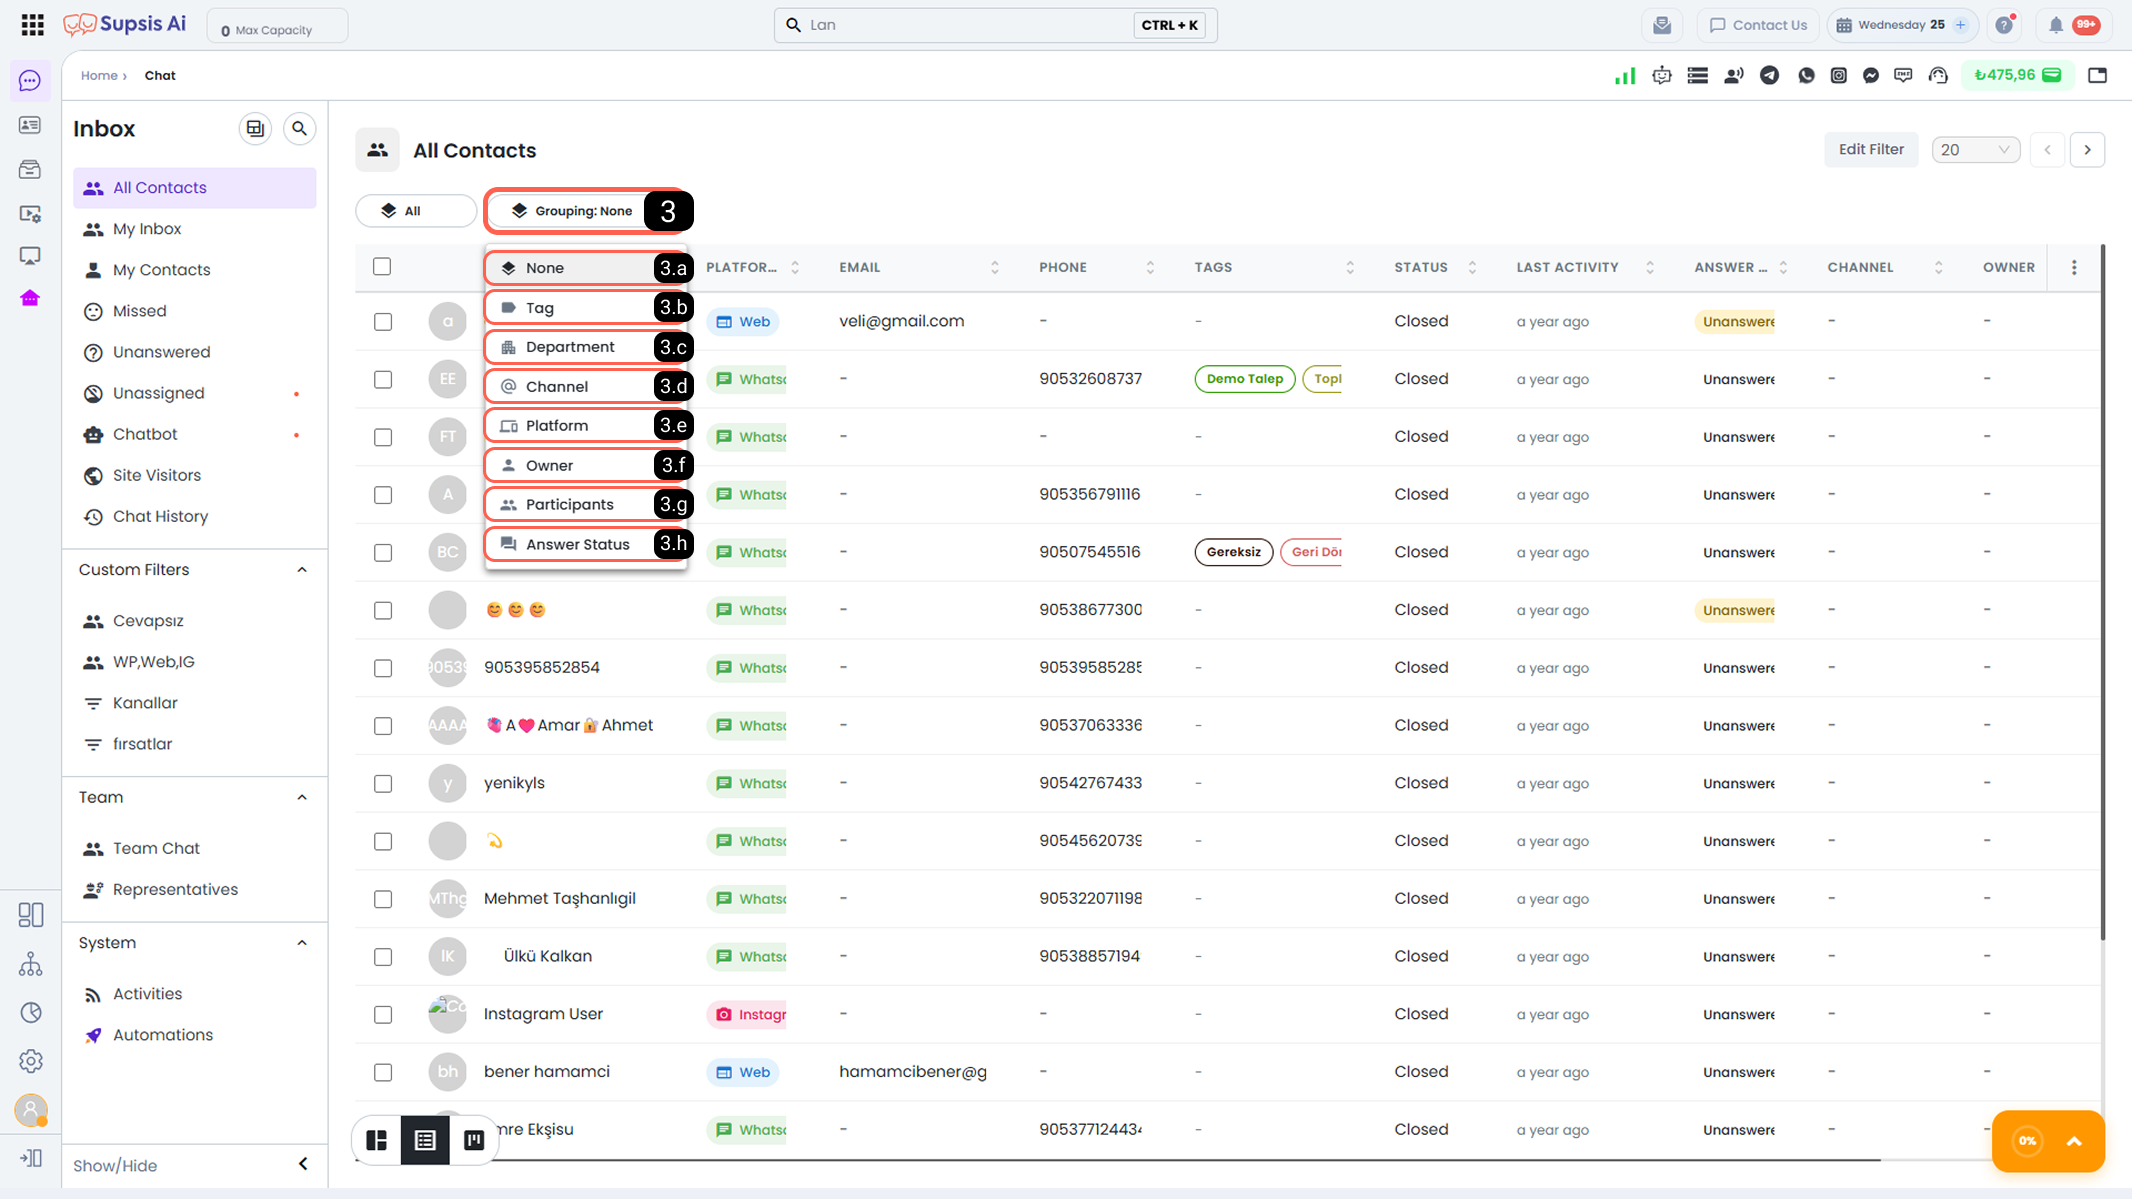The width and height of the screenshot is (2132, 1199).
Task: Check the veli@gmail.com row checkbox
Action: [383, 322]
